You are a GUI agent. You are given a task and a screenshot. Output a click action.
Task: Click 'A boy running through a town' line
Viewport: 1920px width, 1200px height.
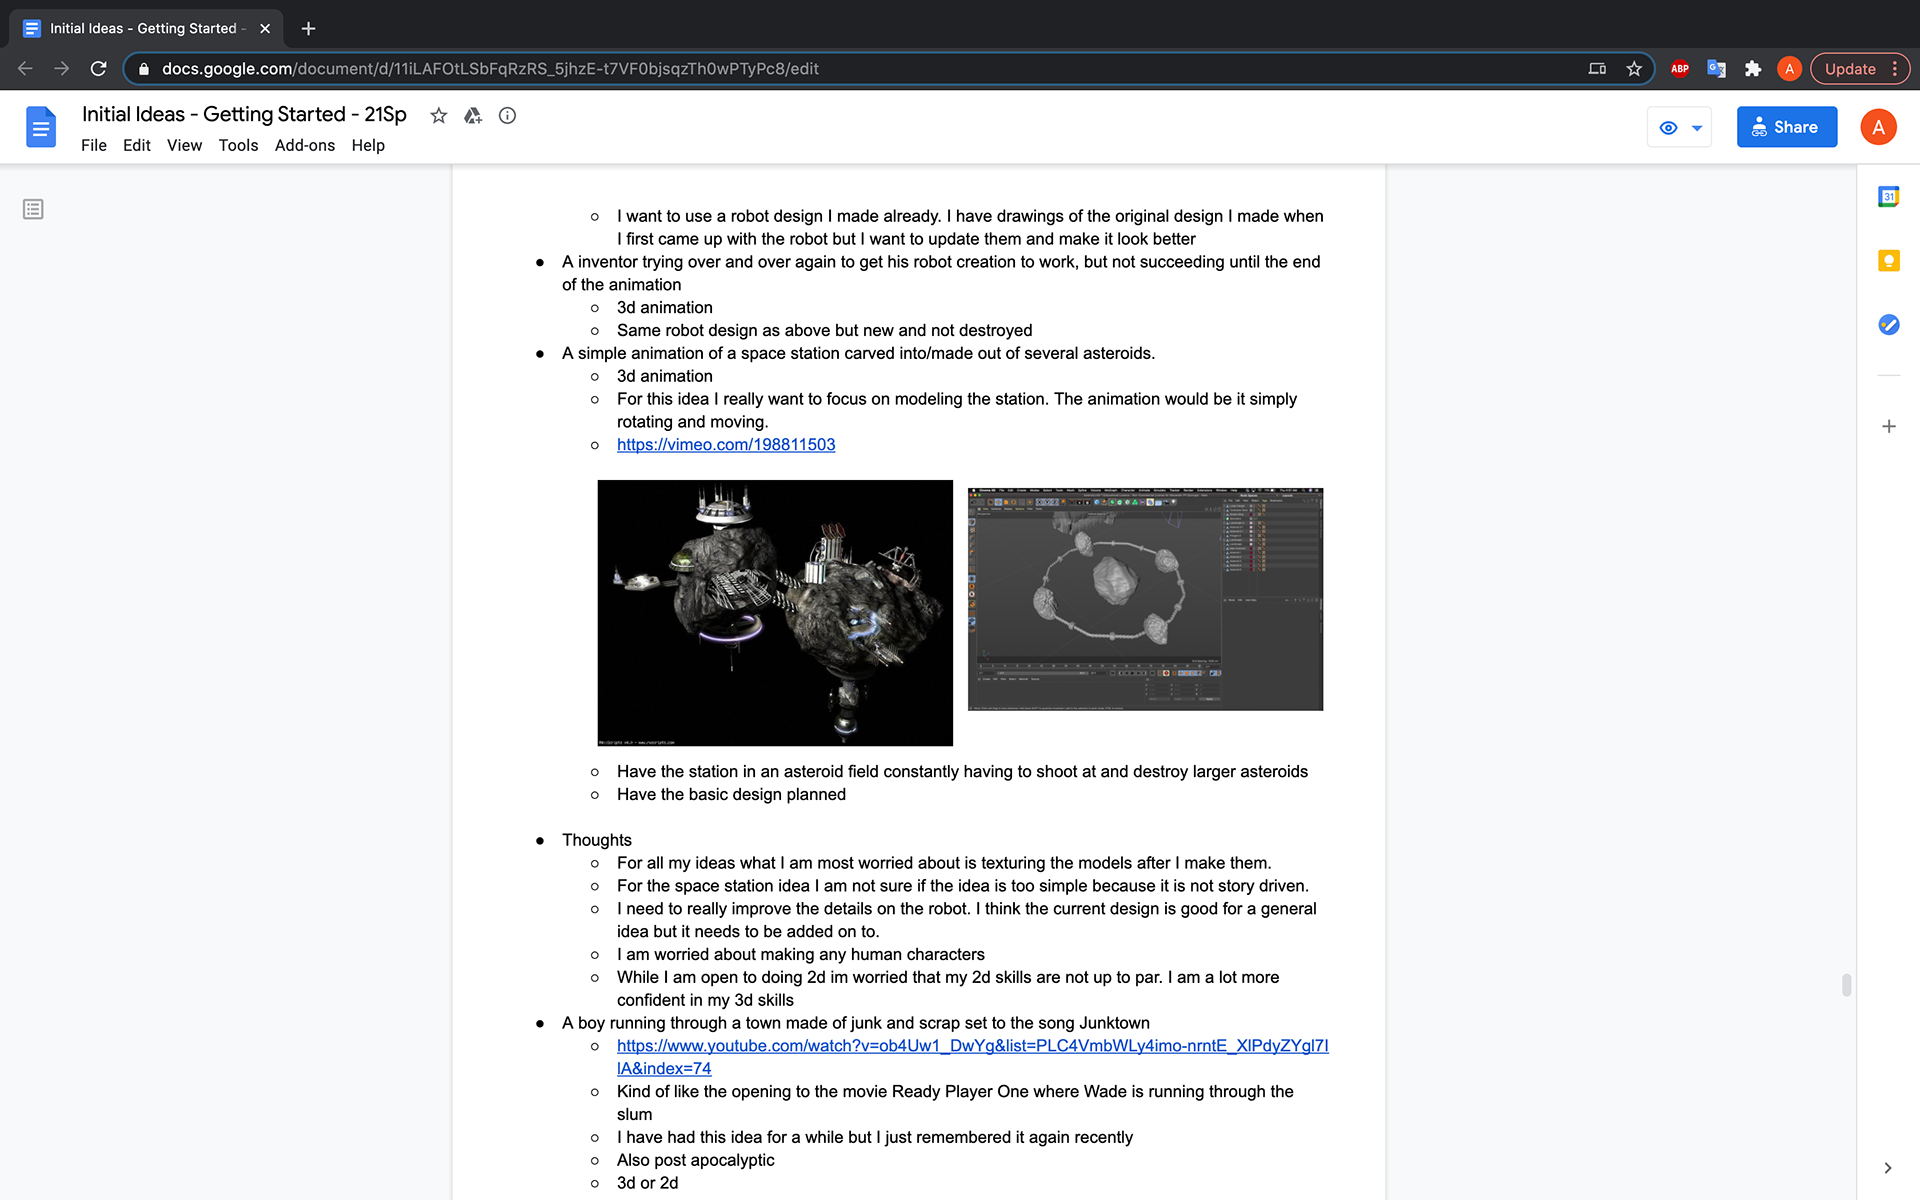856,1023
